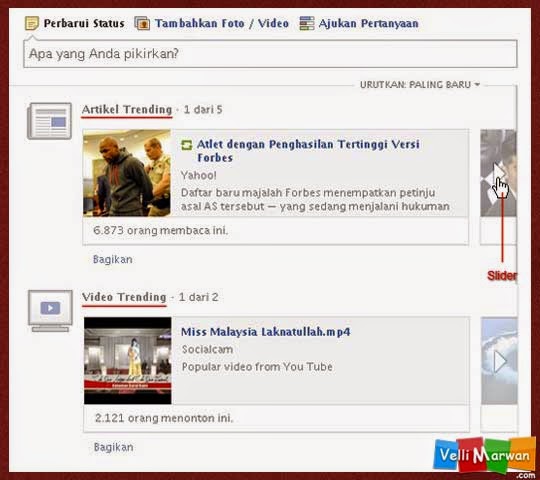The image size is (540, 480).
Task: Open the Artikel Trending heading link
Action: [127, 109]
